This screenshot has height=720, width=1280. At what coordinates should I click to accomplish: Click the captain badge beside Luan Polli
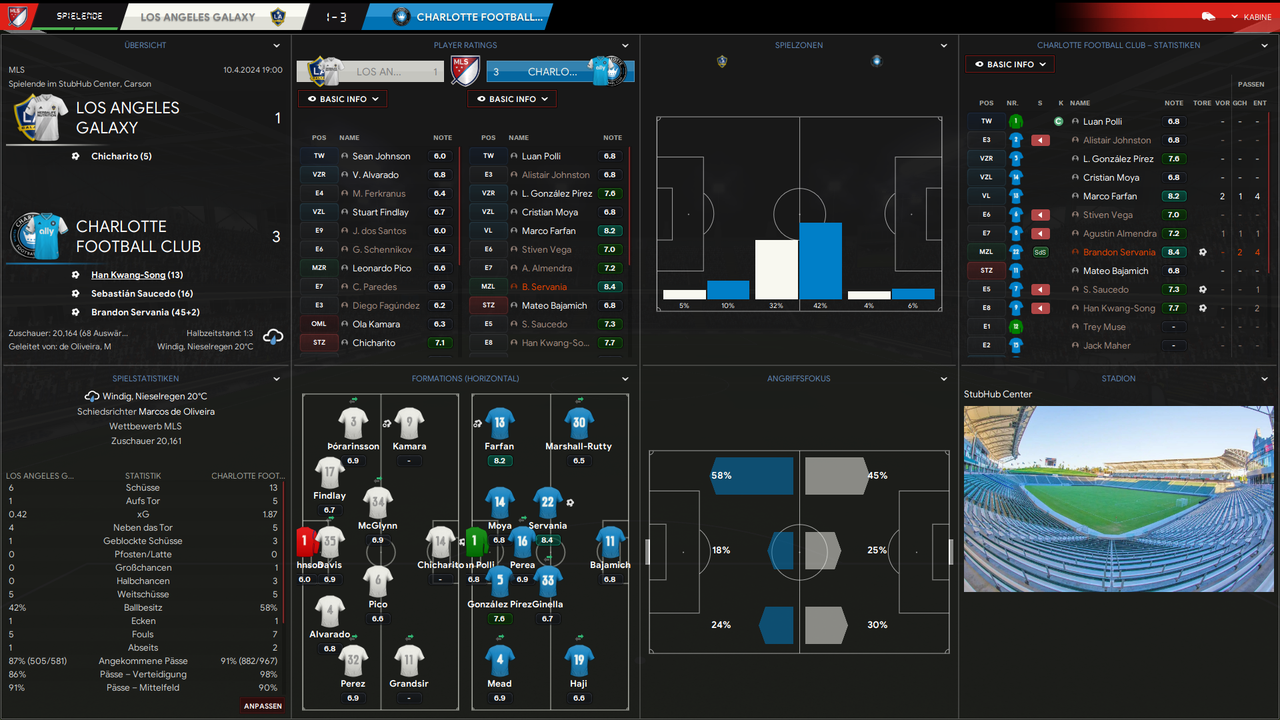1059,121
